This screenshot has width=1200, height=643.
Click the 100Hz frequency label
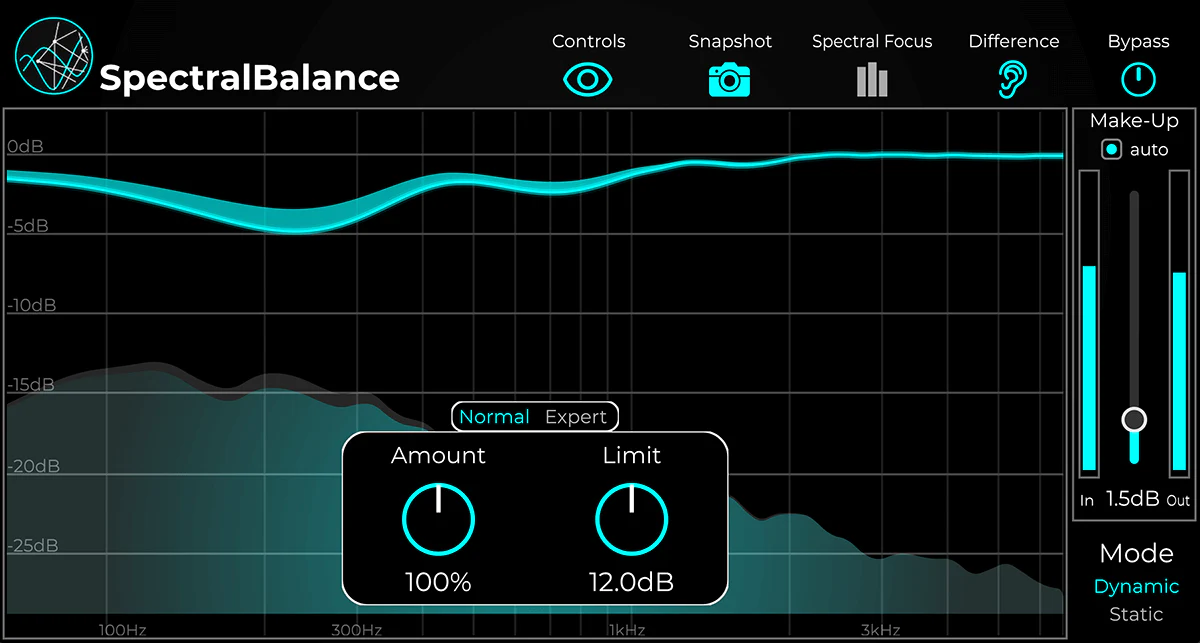coord(122,630)
